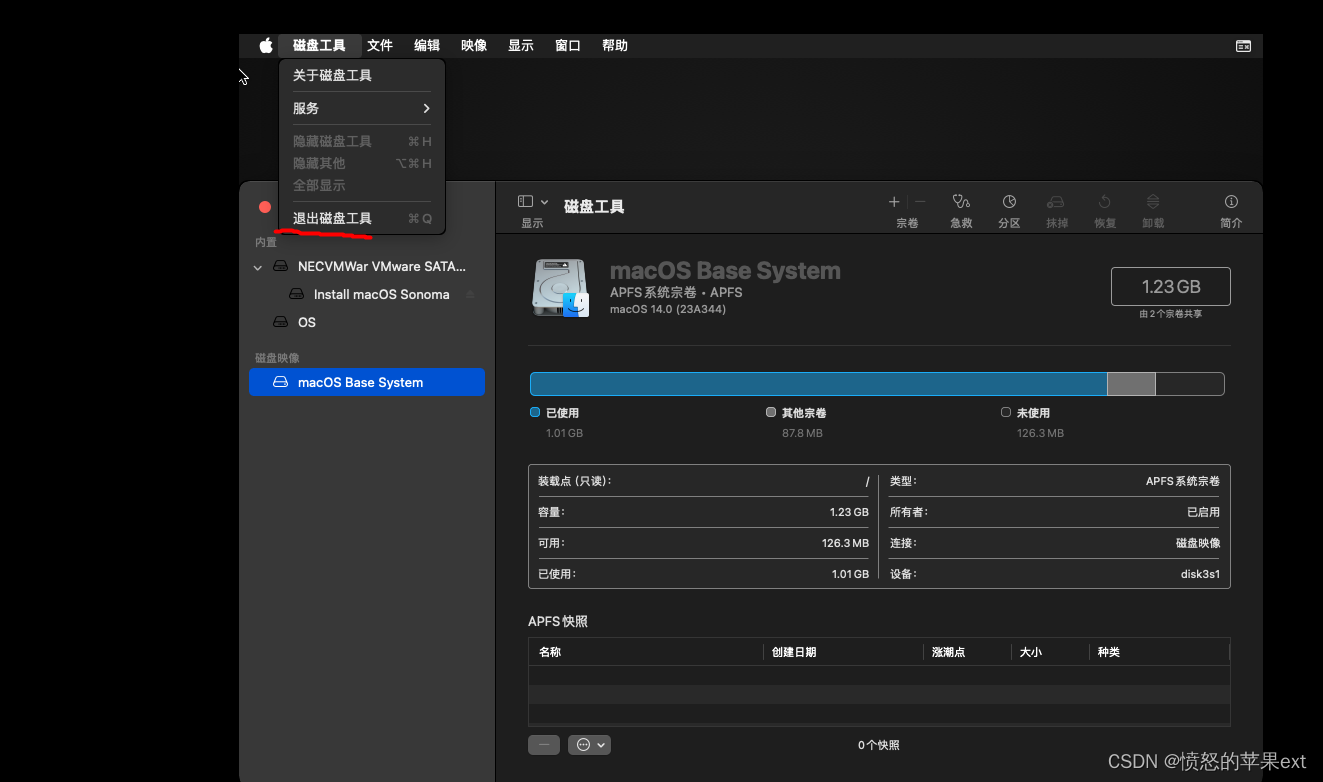
Task: Open the 文件 menu
Action: 380,45
